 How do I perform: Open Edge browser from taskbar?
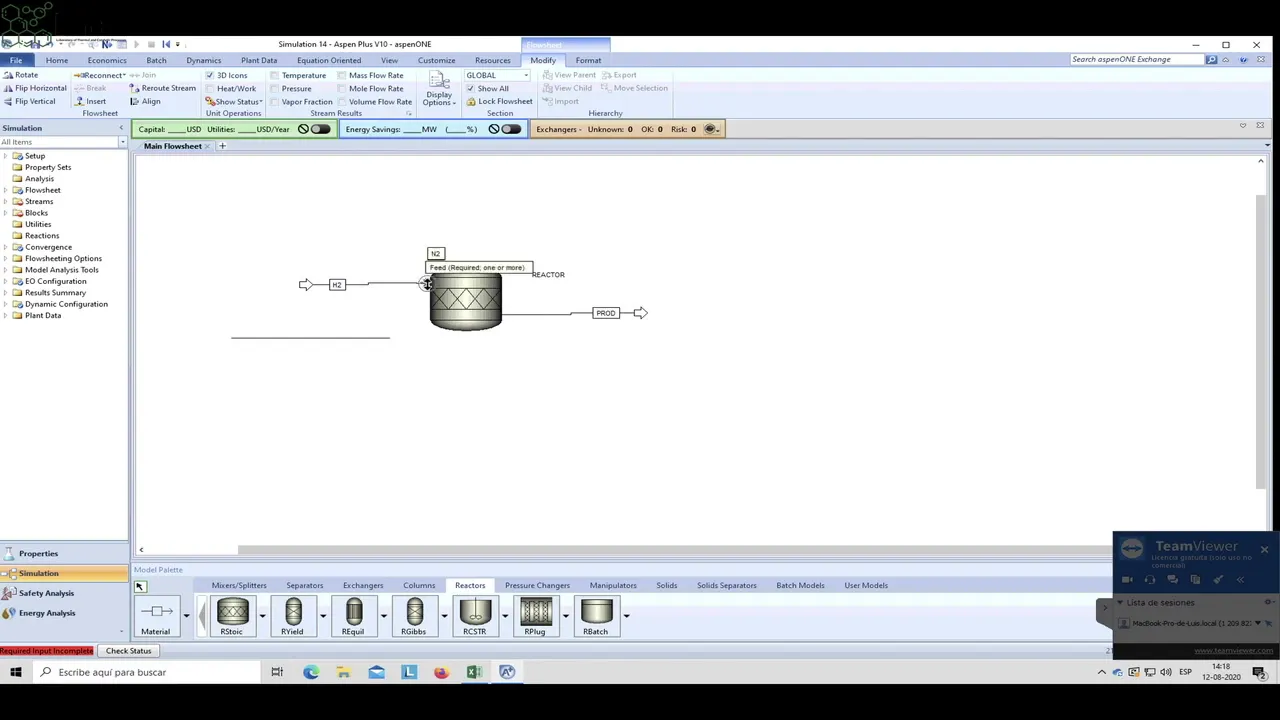pyautogui.click(x=311, y=672)
